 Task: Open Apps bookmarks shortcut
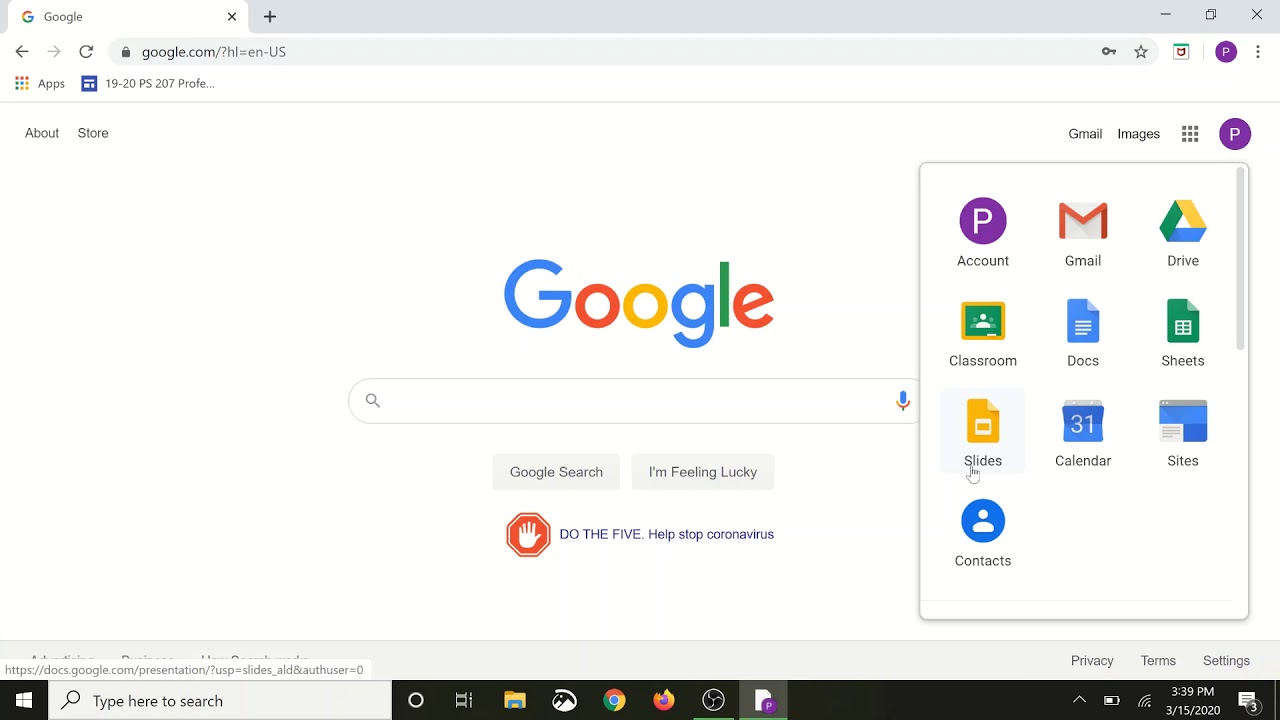[40, 84]
